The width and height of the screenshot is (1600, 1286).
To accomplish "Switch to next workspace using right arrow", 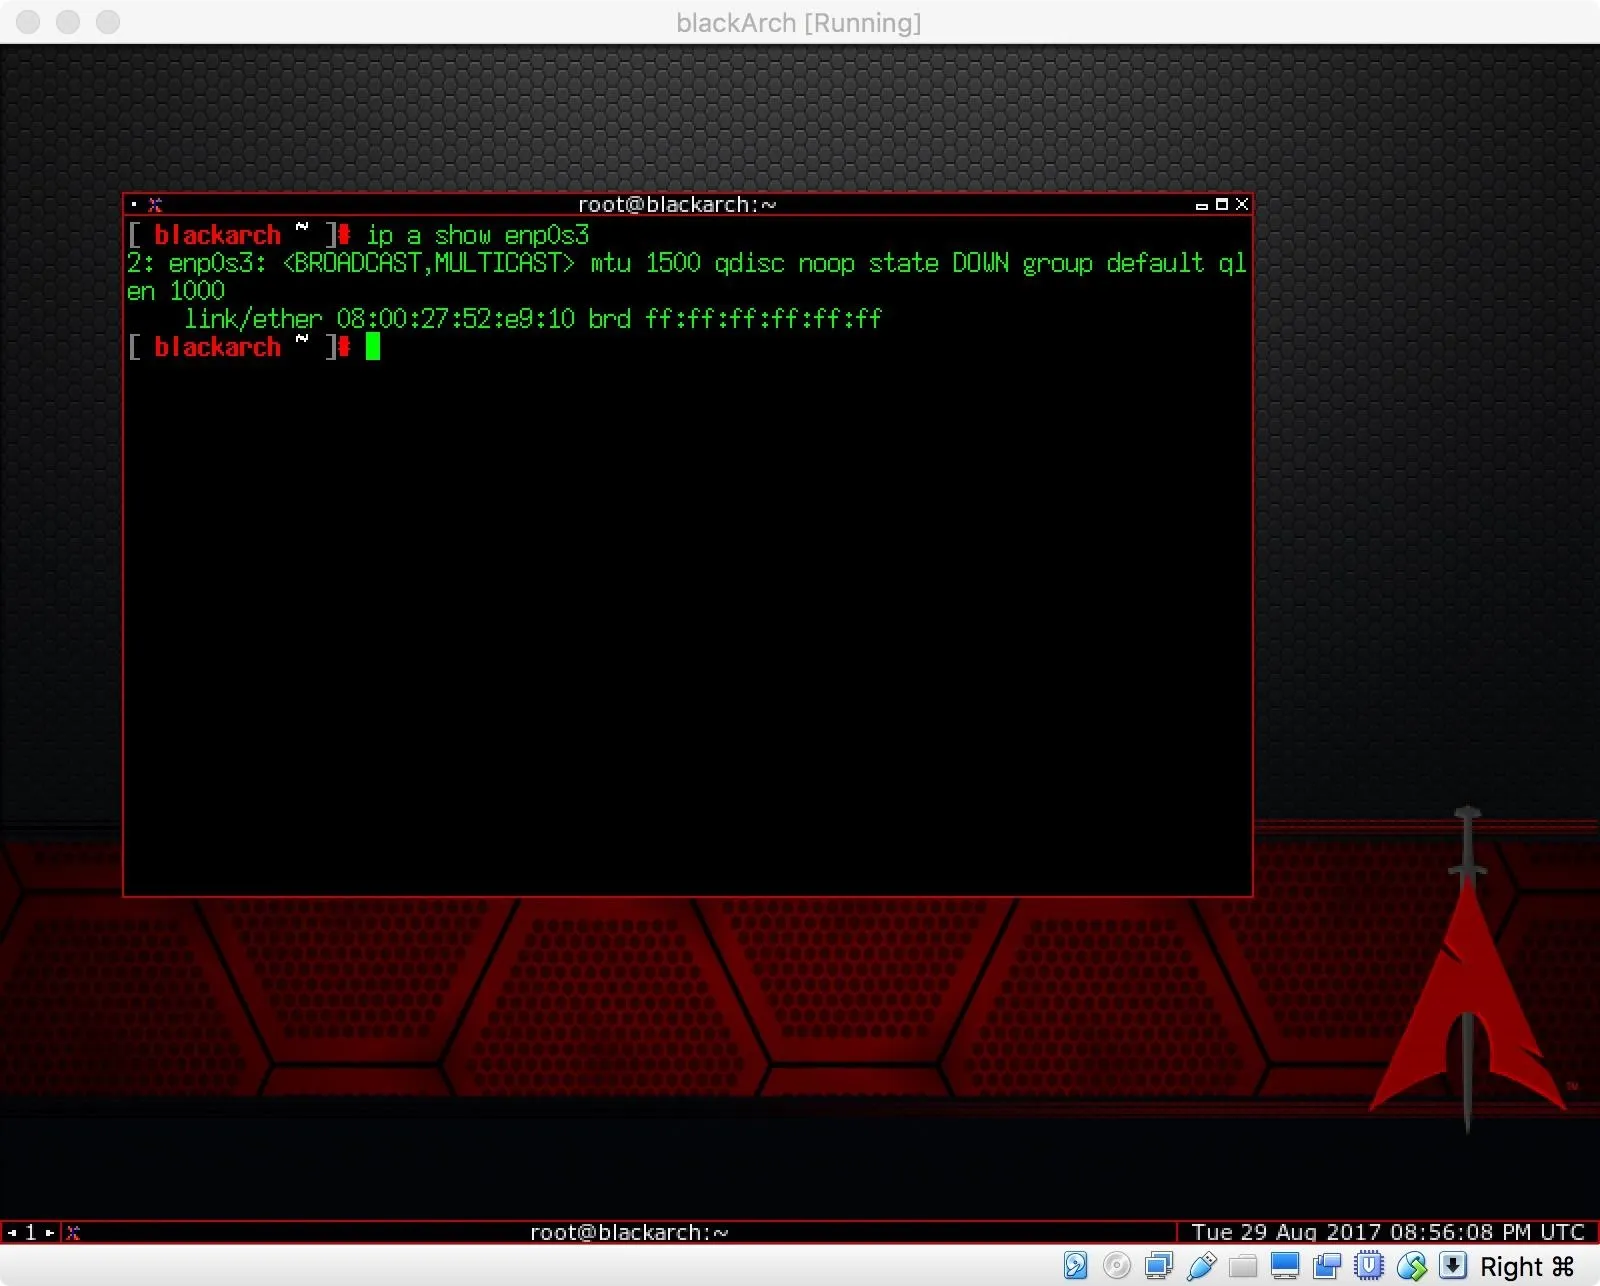I will coord(50,1233).
